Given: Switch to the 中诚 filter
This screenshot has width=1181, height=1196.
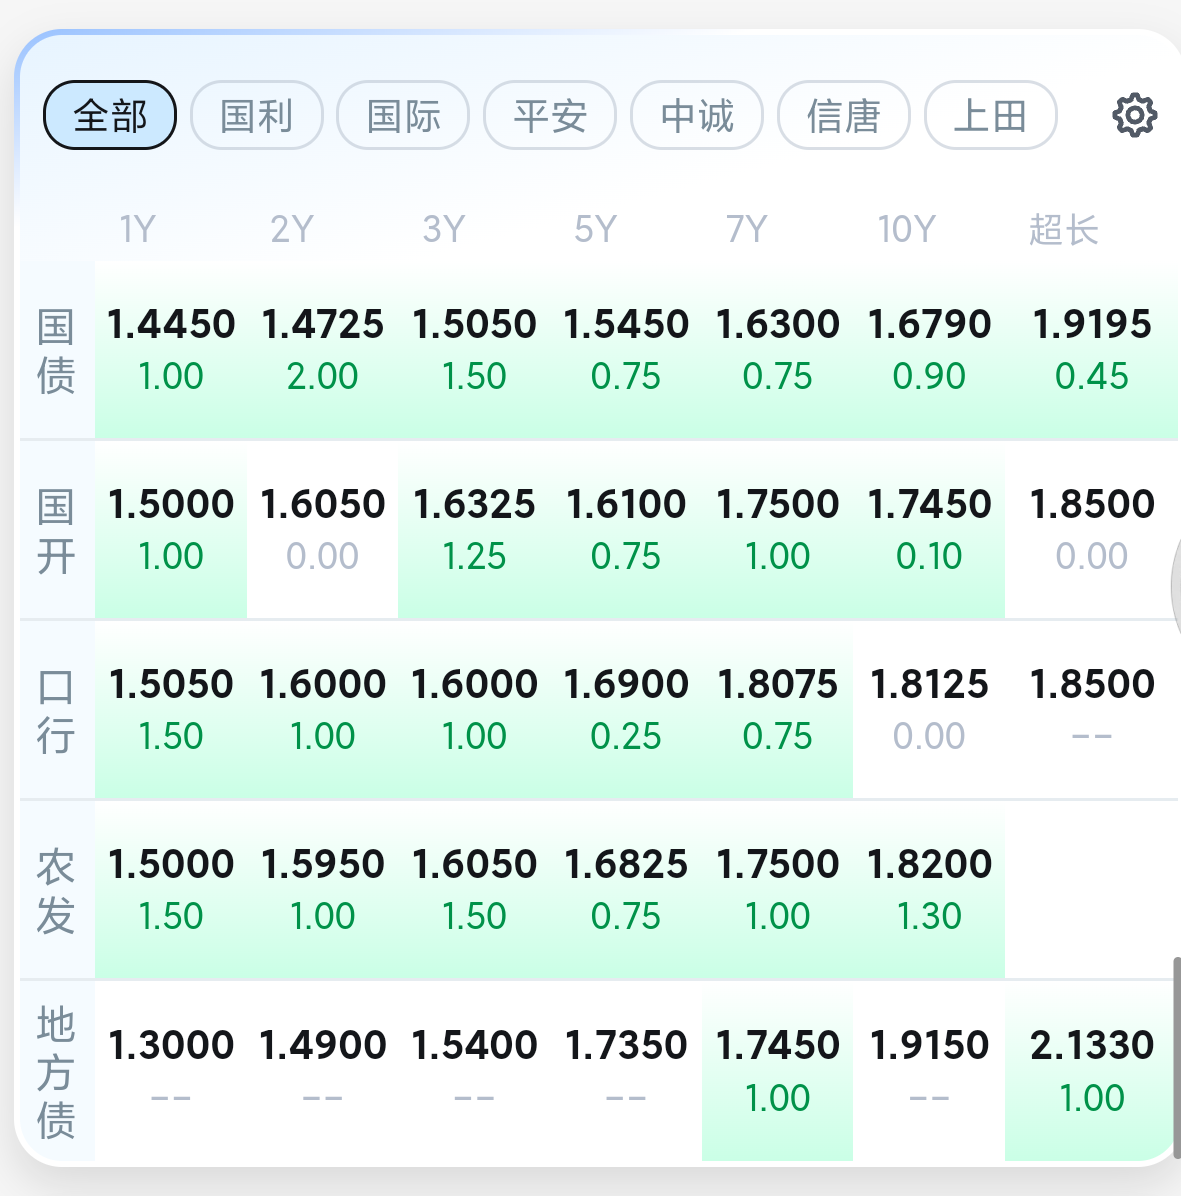Looking at the screenshot, I should point(697,115).
